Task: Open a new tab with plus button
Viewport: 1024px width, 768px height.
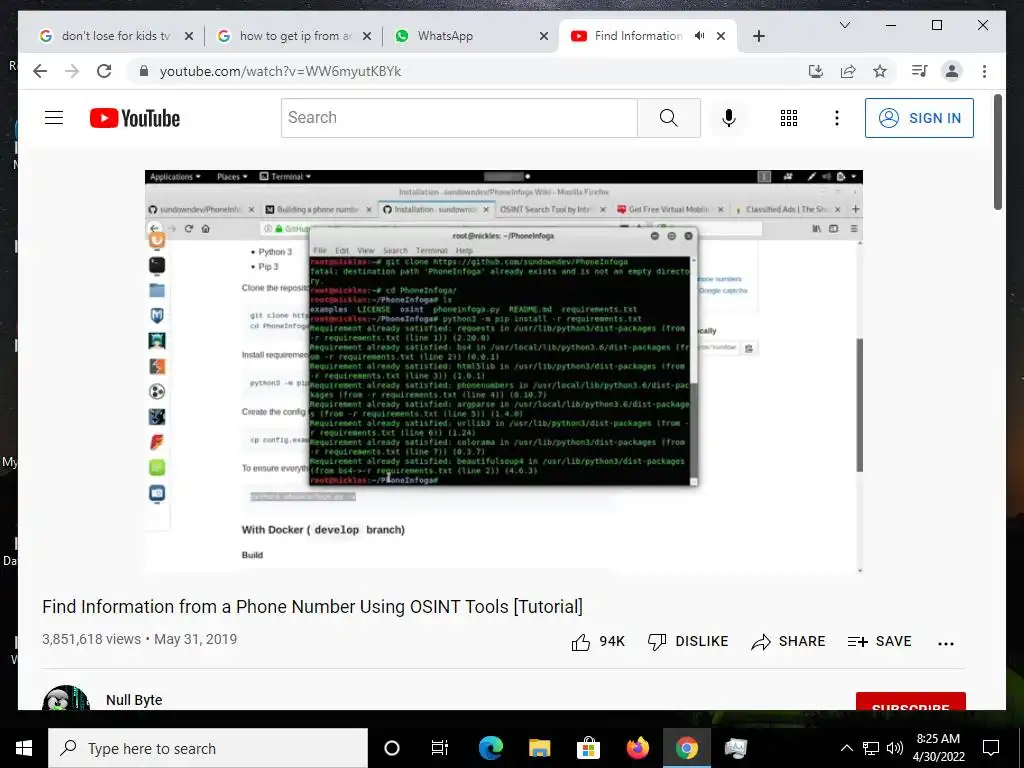Action: (759, 36)
